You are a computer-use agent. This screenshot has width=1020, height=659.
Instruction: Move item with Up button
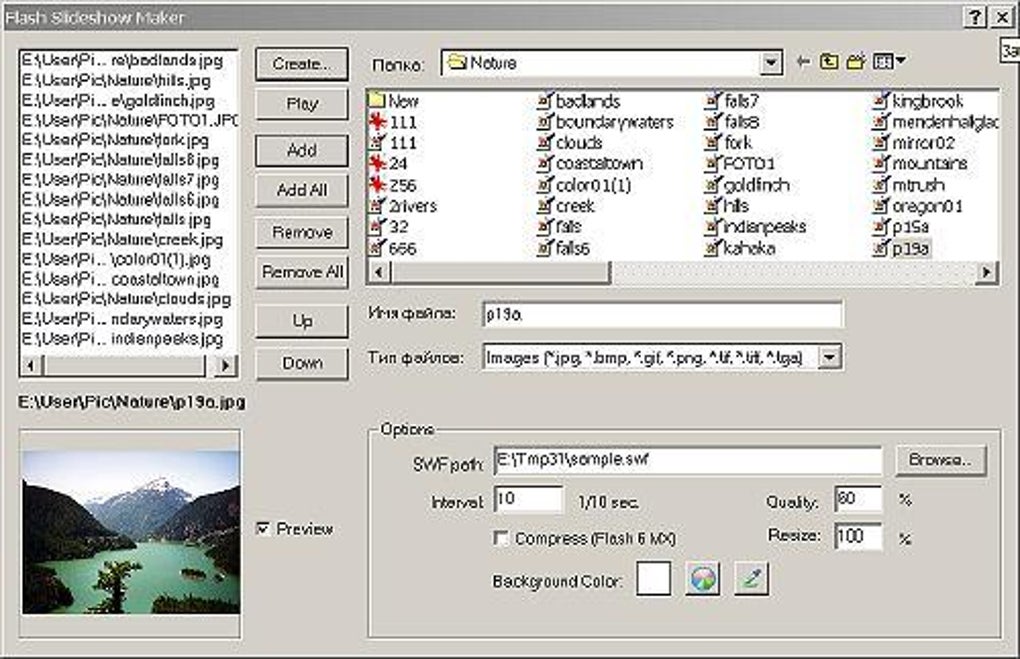pos(302,321)
